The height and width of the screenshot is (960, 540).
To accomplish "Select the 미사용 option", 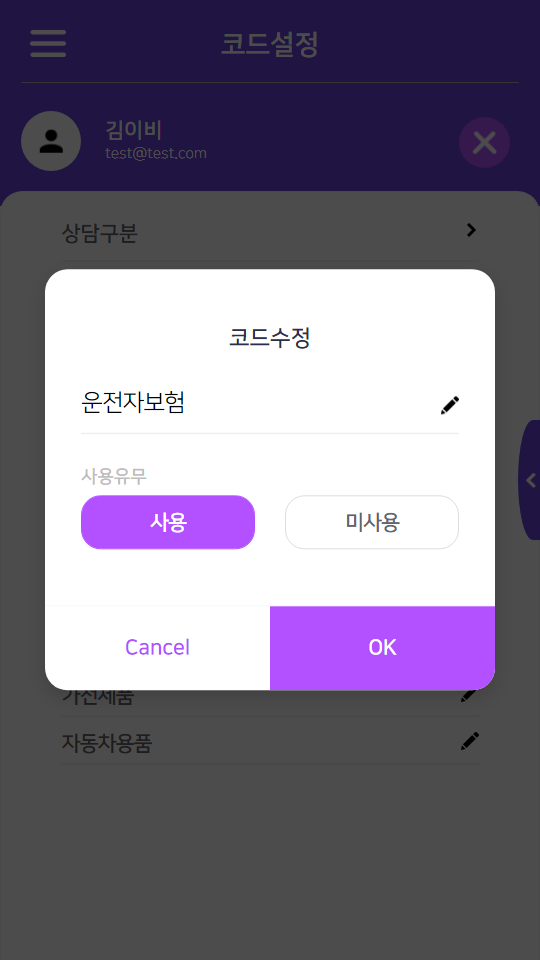I will (372, 522).
